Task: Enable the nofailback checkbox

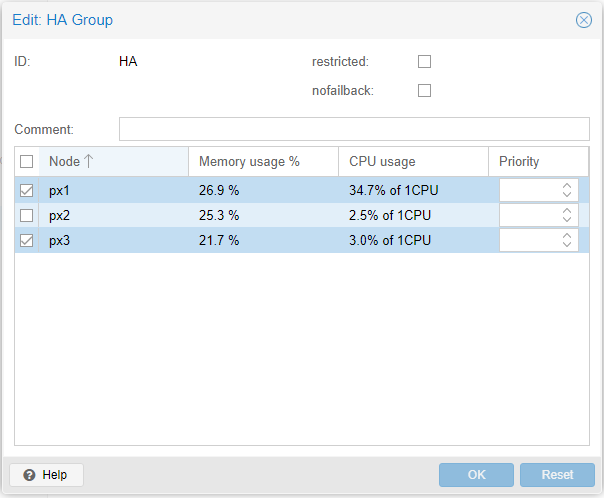Action: 424,91
